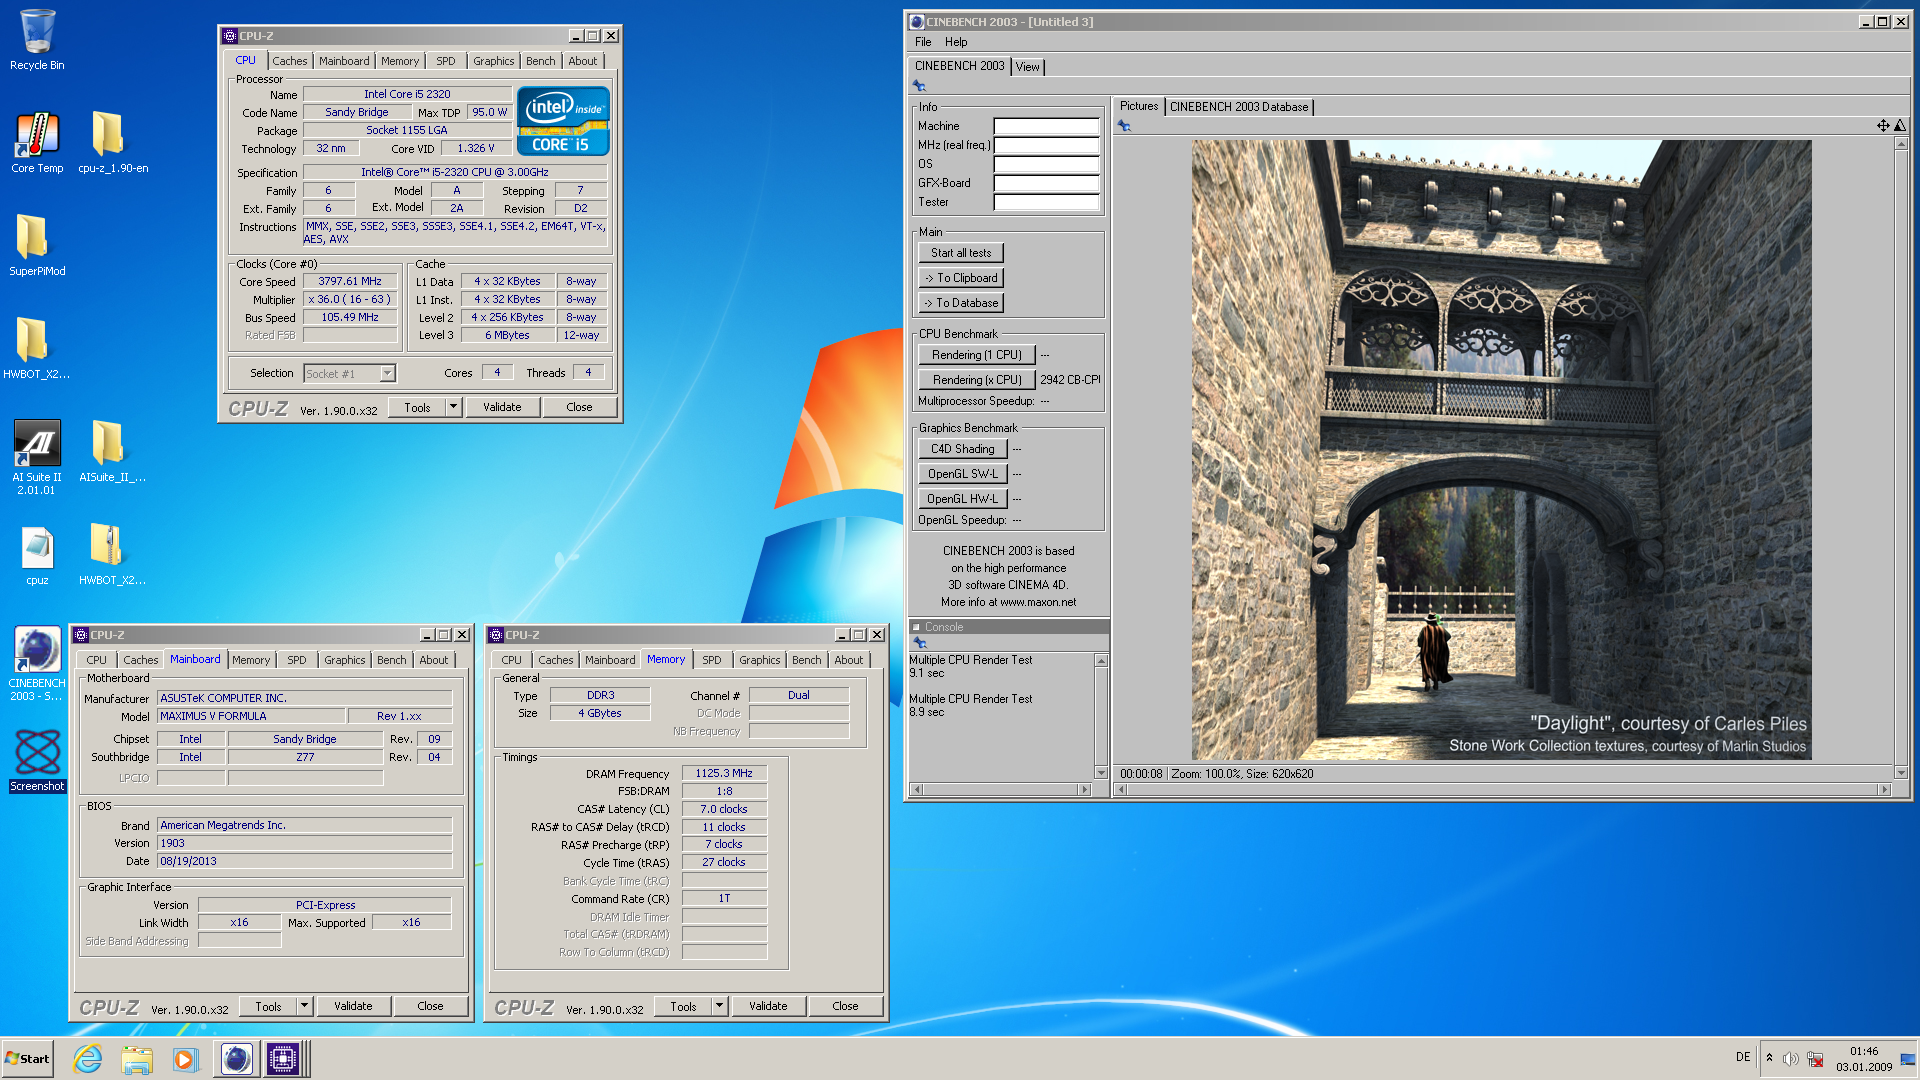The image size is (1920, 1080).
Task: Run the C4D Shading benchmark
Action: pos(963,449)
